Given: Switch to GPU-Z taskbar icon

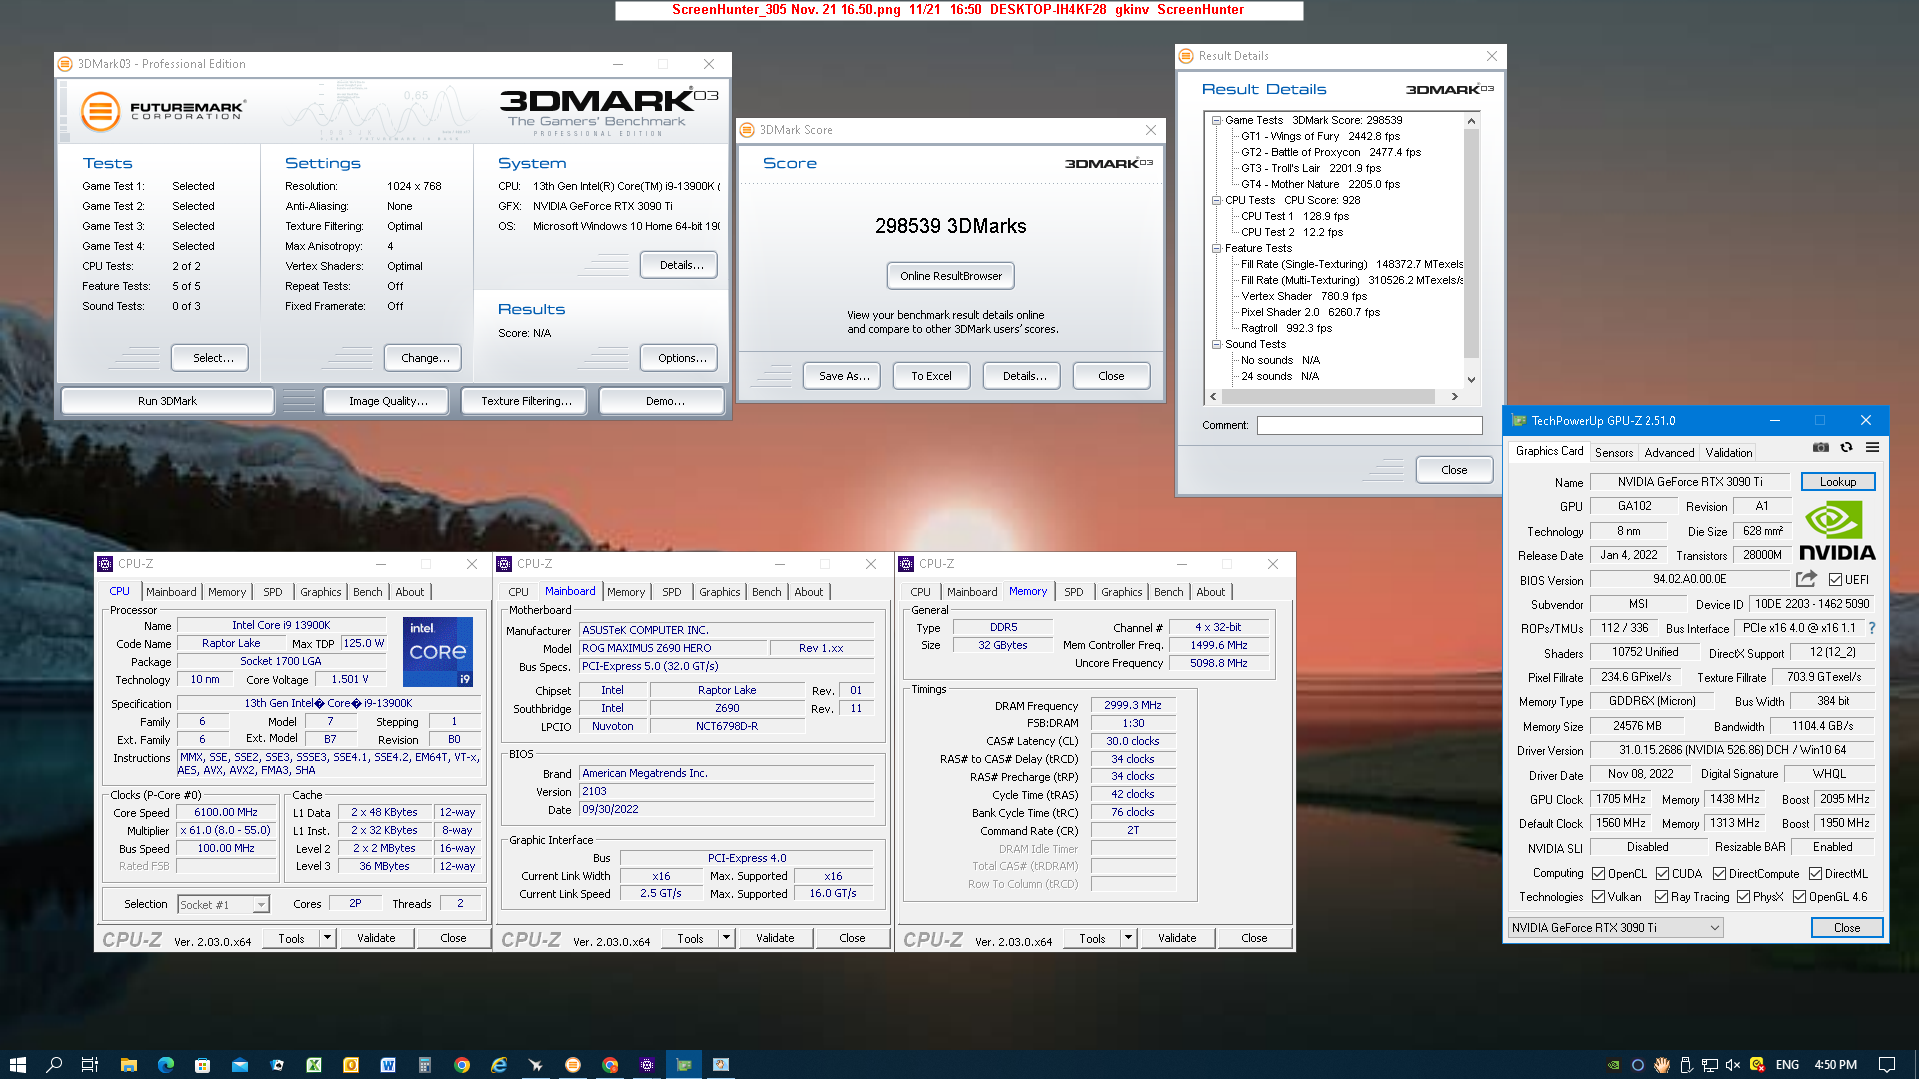Looking at the screenshot, I should pos(684,1065).
